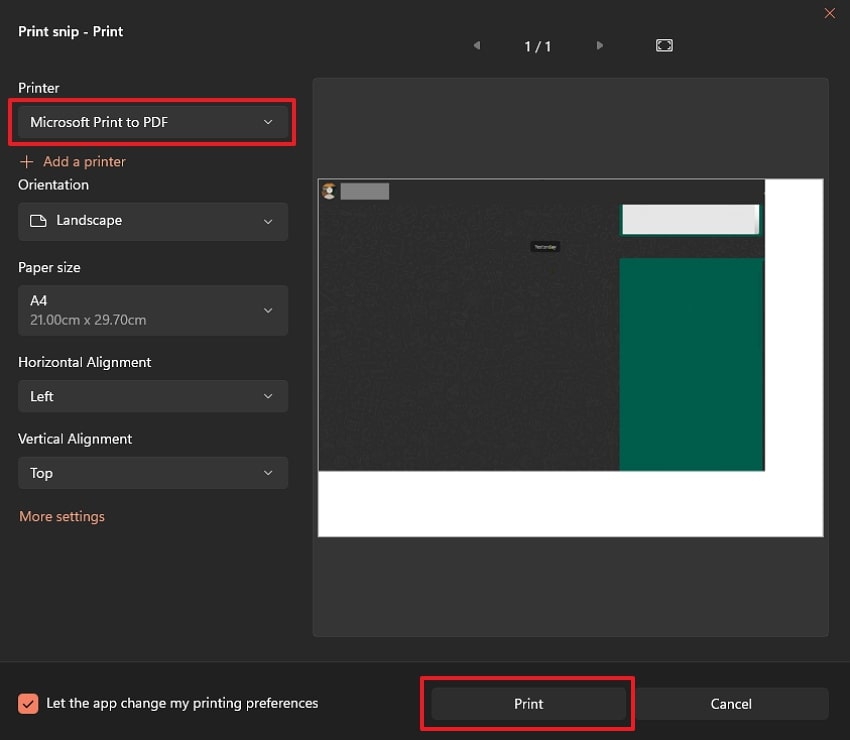Click the 1 / 1 page indicator
This screenshot has width=850, height=740.
[x=538, y=46]
